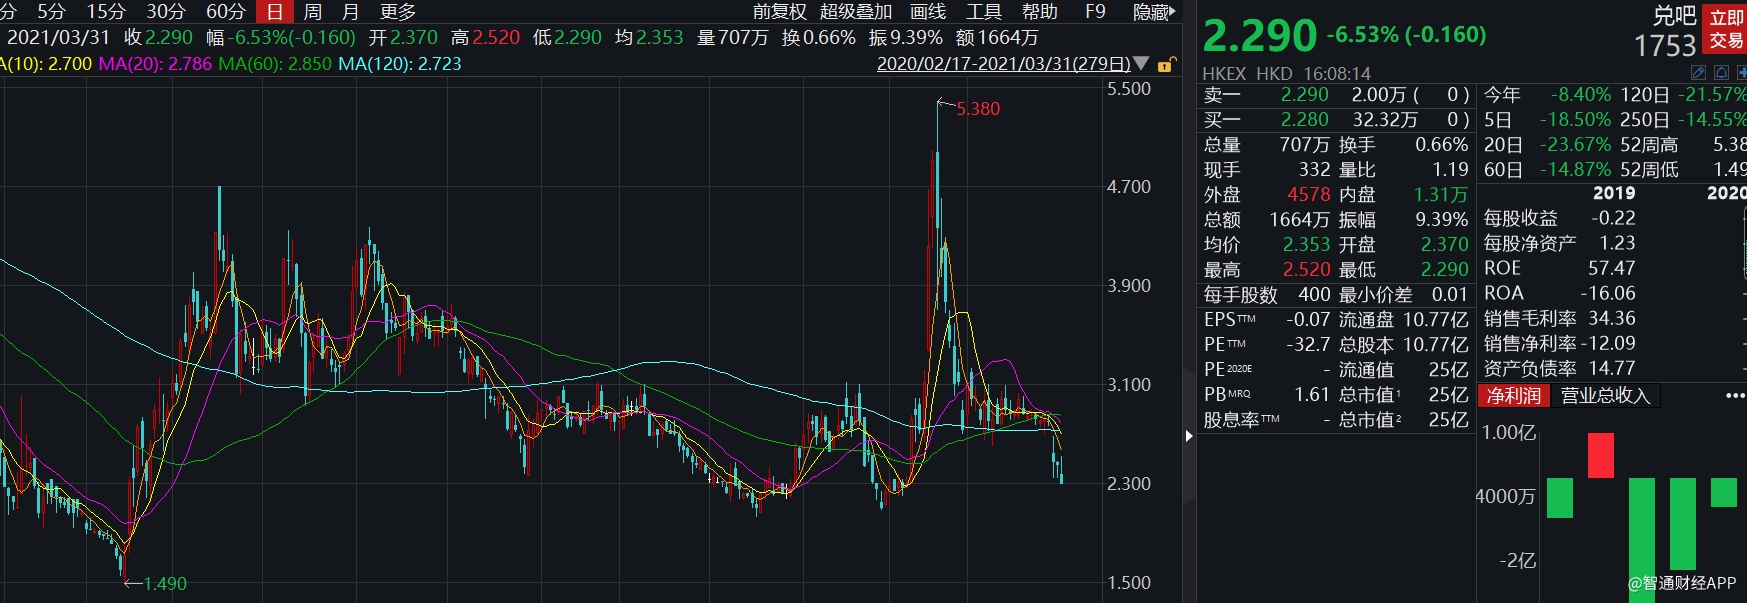Click the 2020/02/17-2021/03/31 date range link
The image size is (1747, 603).
click(1003, 64)
